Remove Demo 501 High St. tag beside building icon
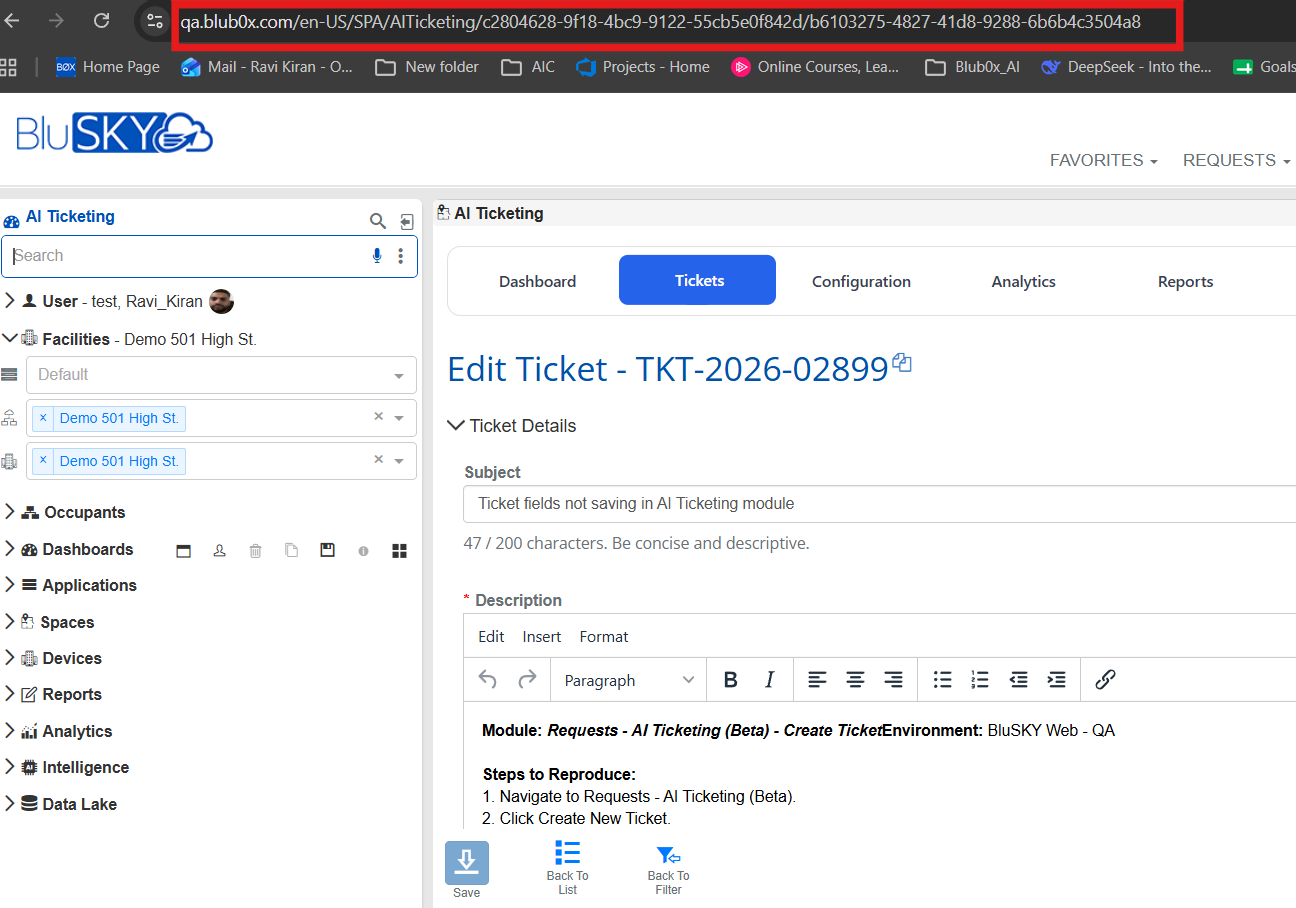1296x908 pixels. (x=43, y=461)
